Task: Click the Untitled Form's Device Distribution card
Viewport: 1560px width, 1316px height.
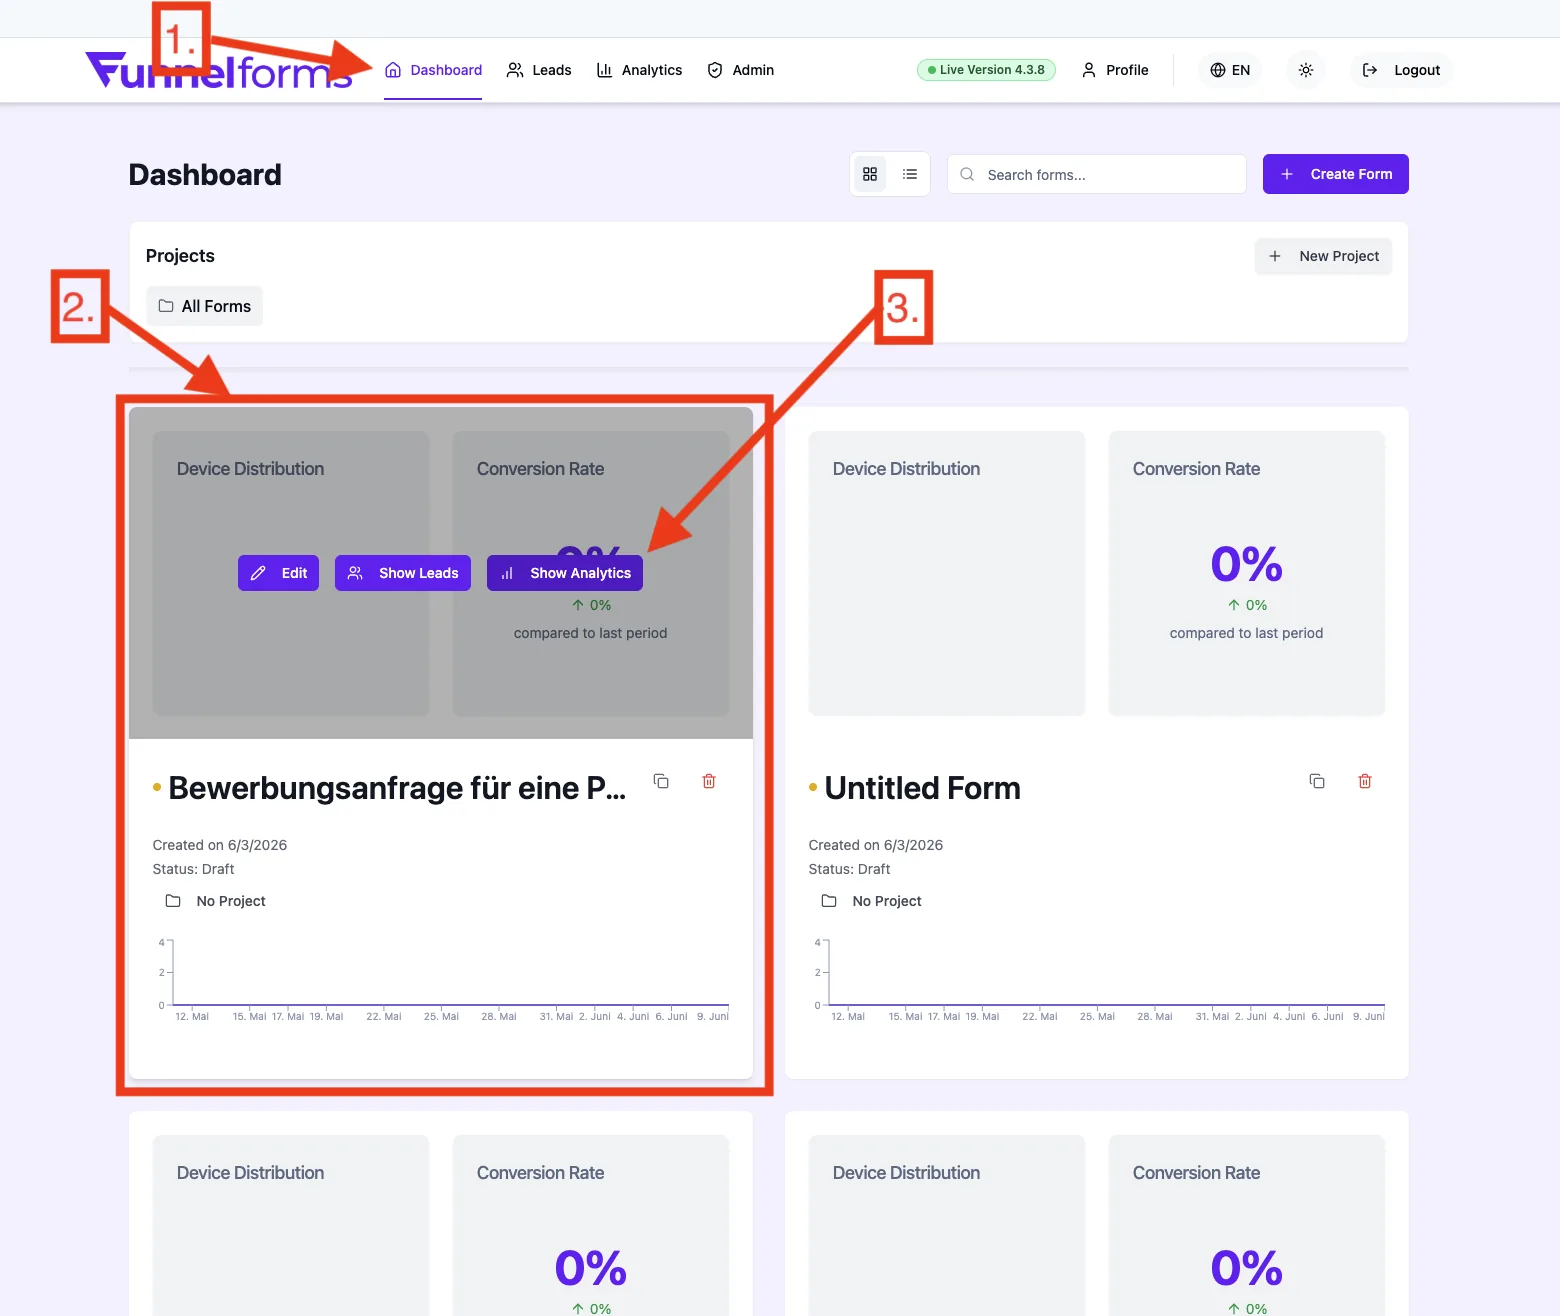Action: pos(947,573)
